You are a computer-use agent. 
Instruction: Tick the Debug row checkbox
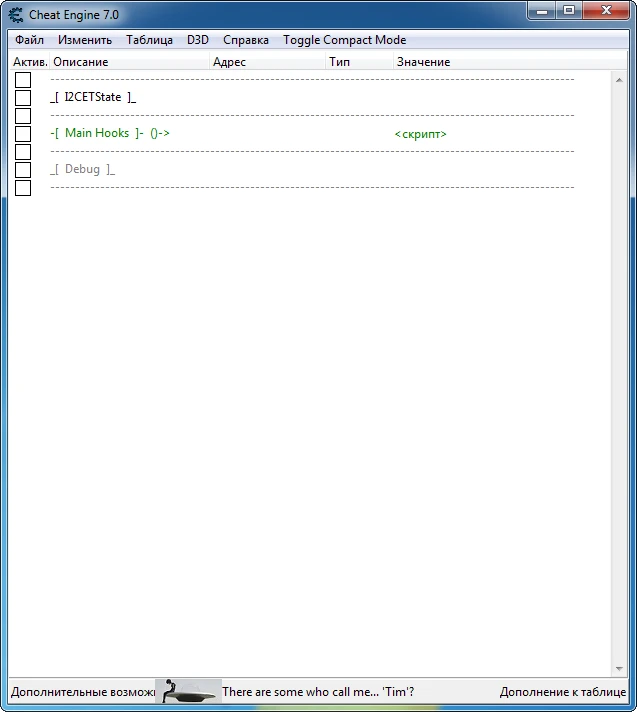tap(23, 170)
